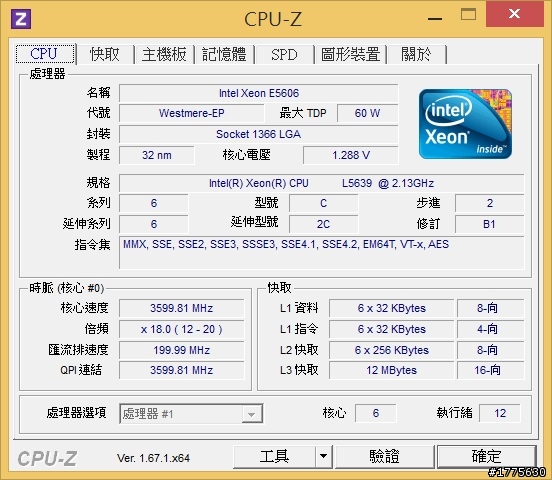Viewport: 552px width, 480px height.
Task: Minimize the CPU-Z window
Action: pos(435,17)
